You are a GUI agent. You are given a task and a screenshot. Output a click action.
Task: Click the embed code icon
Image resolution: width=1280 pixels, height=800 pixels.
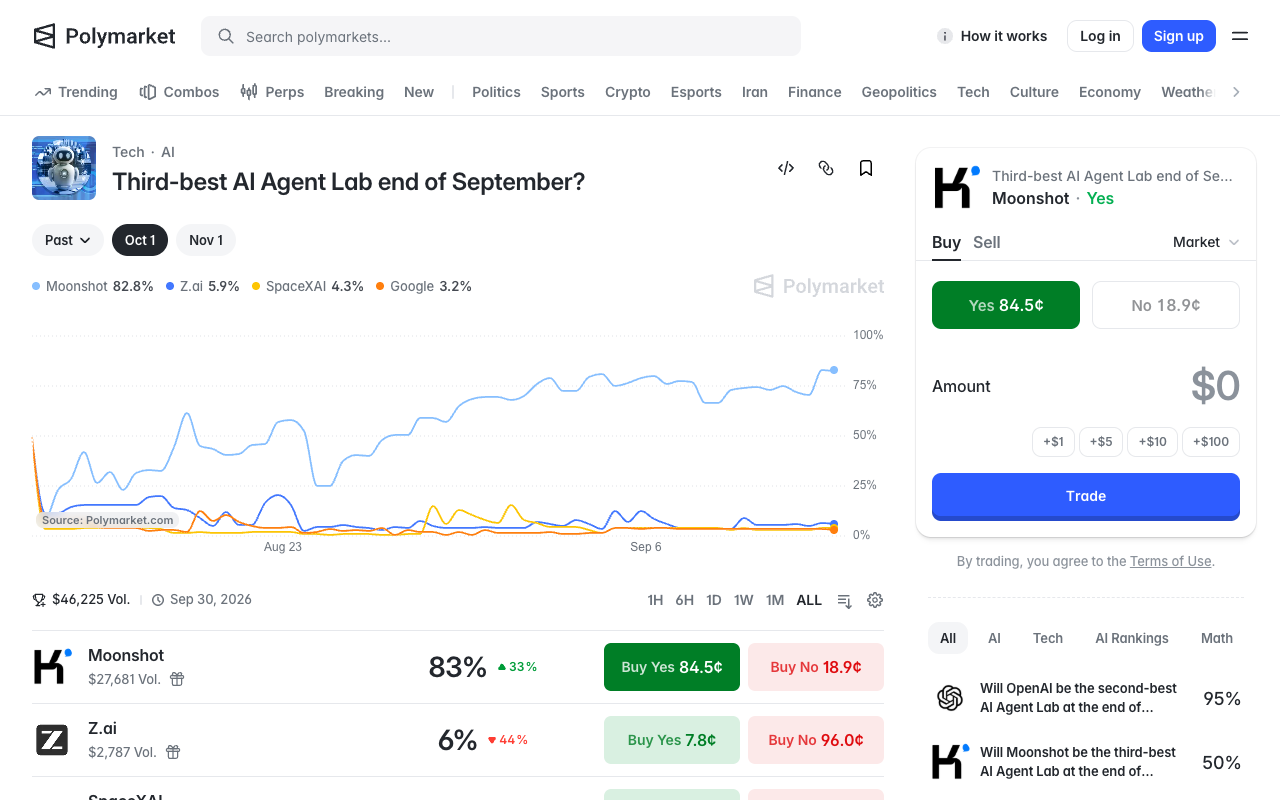786,168
